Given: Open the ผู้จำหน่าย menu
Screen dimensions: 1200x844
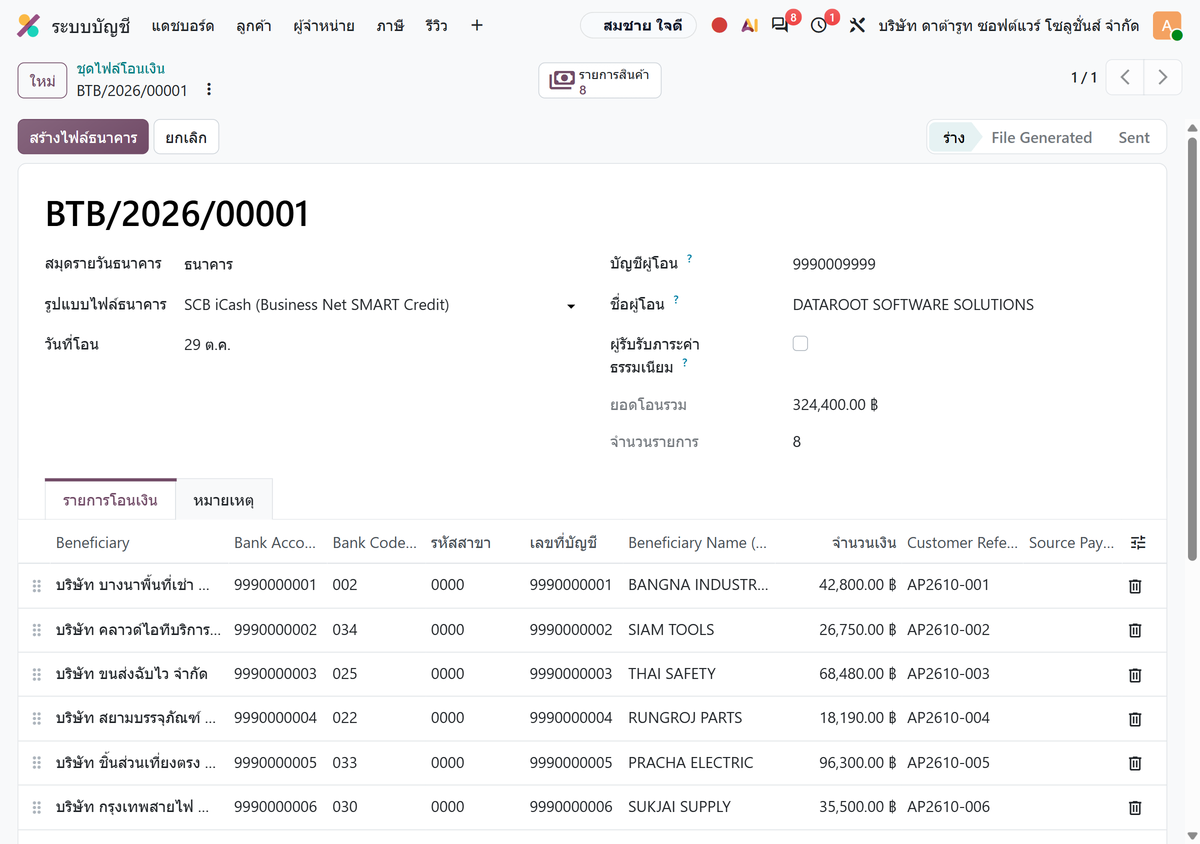Looking at the screenshot, I should pyautogui.click(x=324, y=25).
